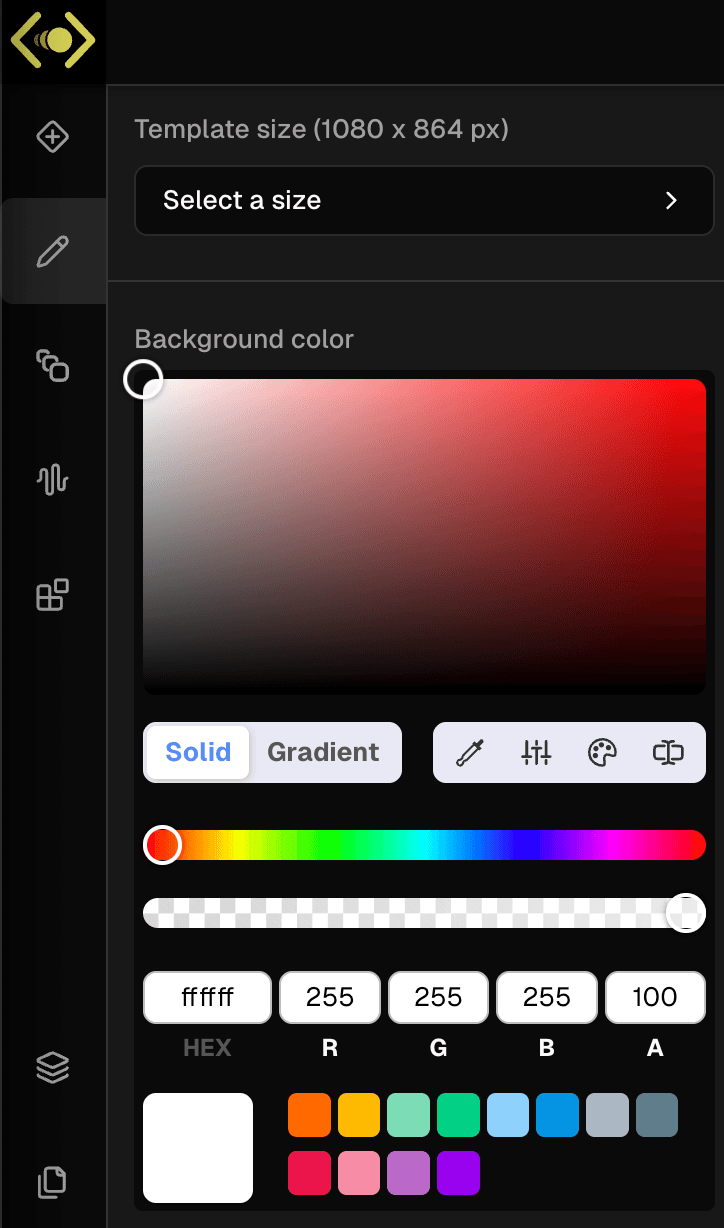Open the Select a size dropdown
This screenshot has height=1228, width=724.
click(424, 200)
